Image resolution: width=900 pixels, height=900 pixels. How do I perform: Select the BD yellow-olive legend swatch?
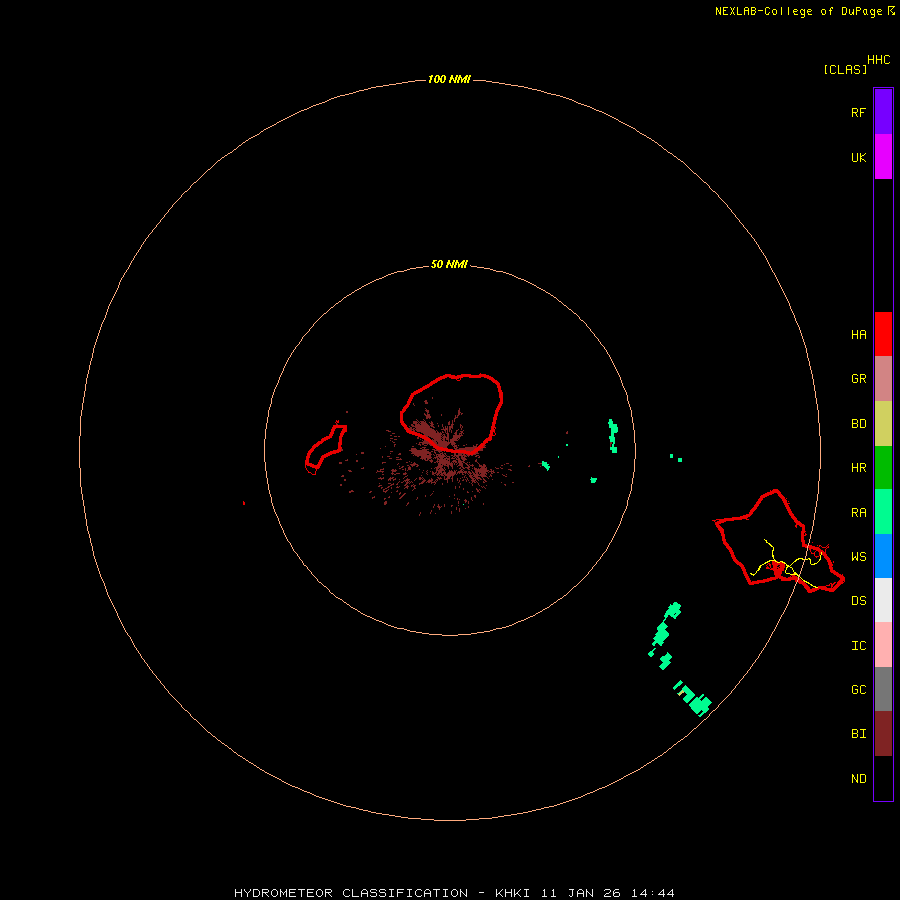point(883,424)
